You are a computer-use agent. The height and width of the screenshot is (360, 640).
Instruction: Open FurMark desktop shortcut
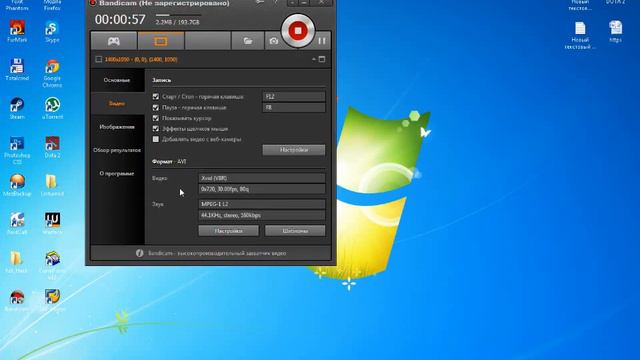[x=17, y=31]
